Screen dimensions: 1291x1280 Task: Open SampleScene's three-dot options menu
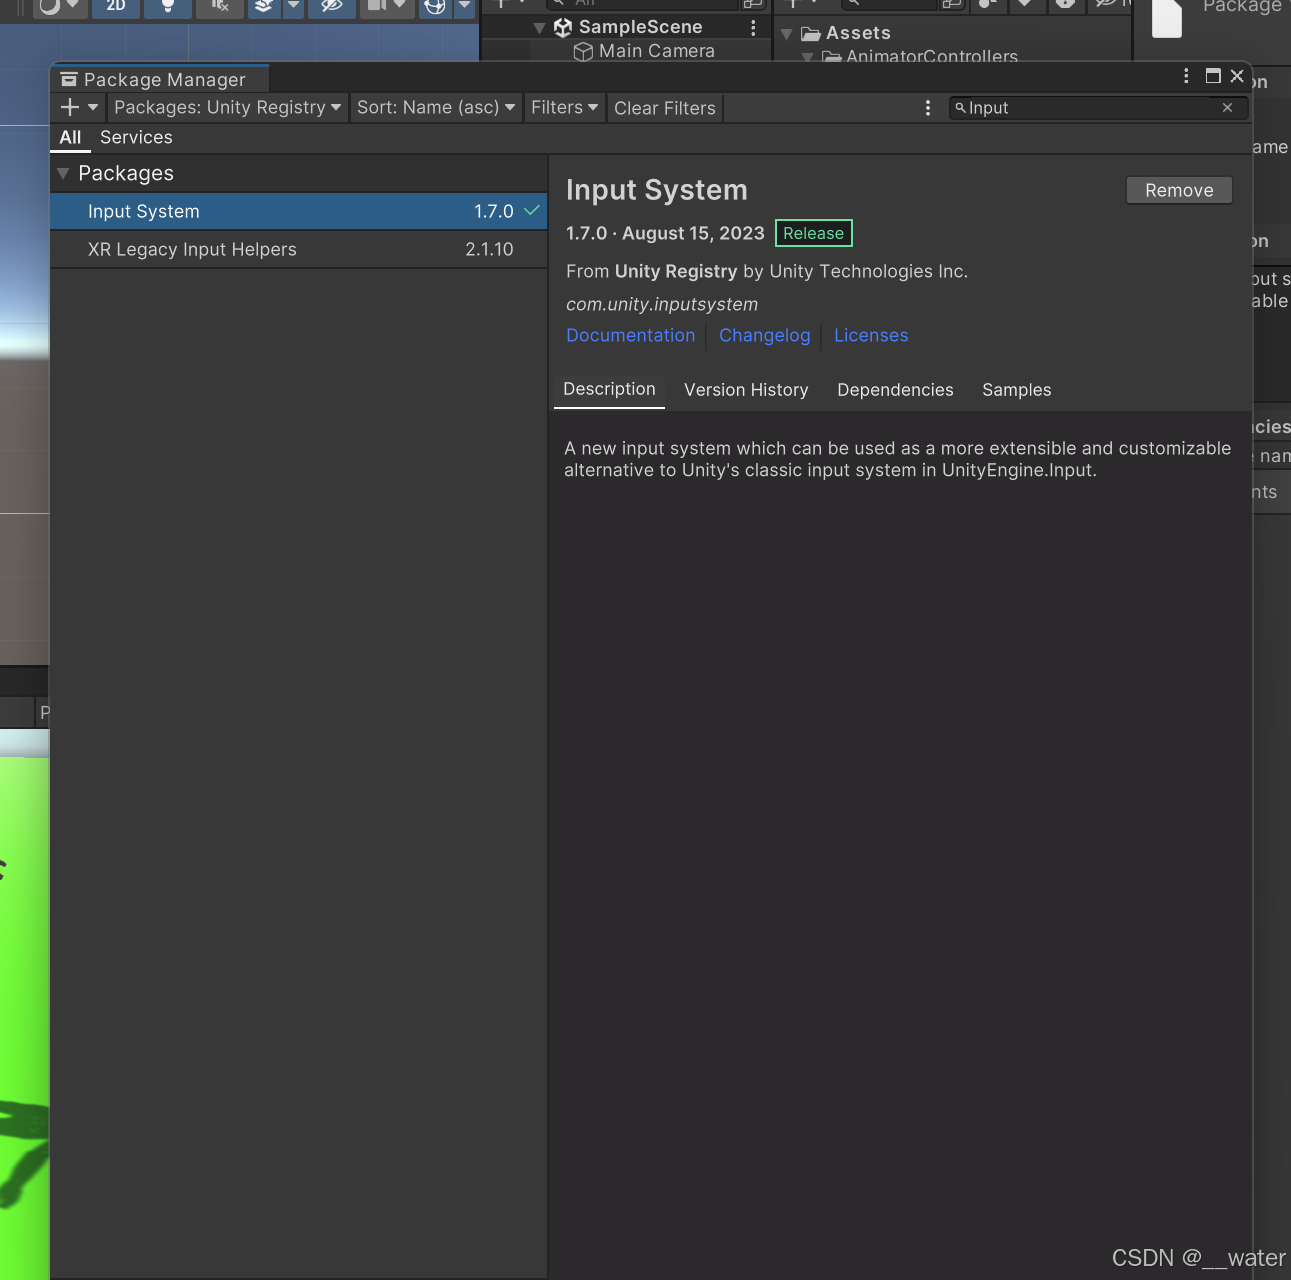(x=753, y=27)
